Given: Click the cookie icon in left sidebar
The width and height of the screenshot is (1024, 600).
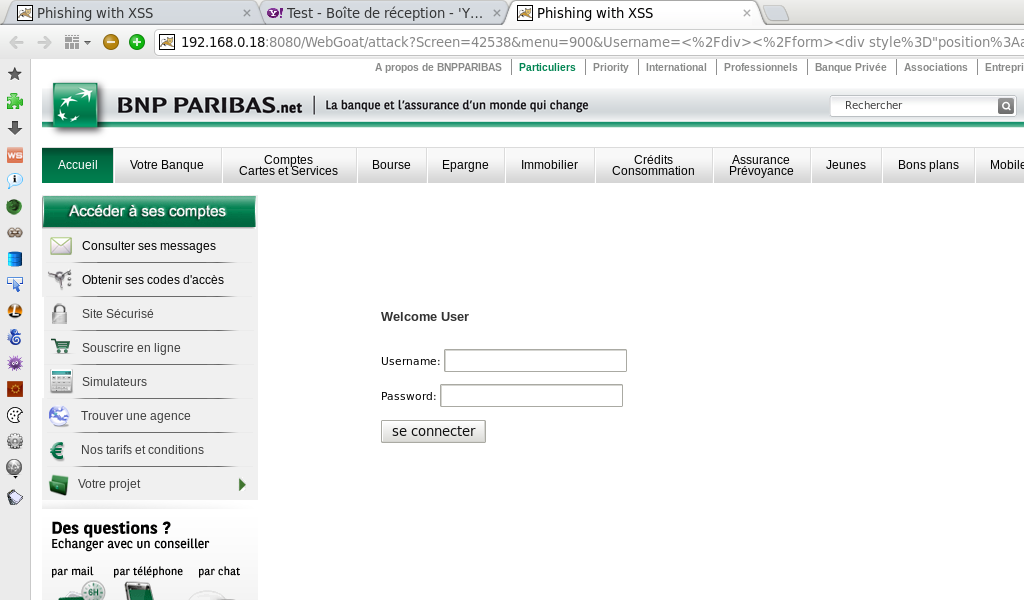Looking at the screenshot, I should [14, 415].
